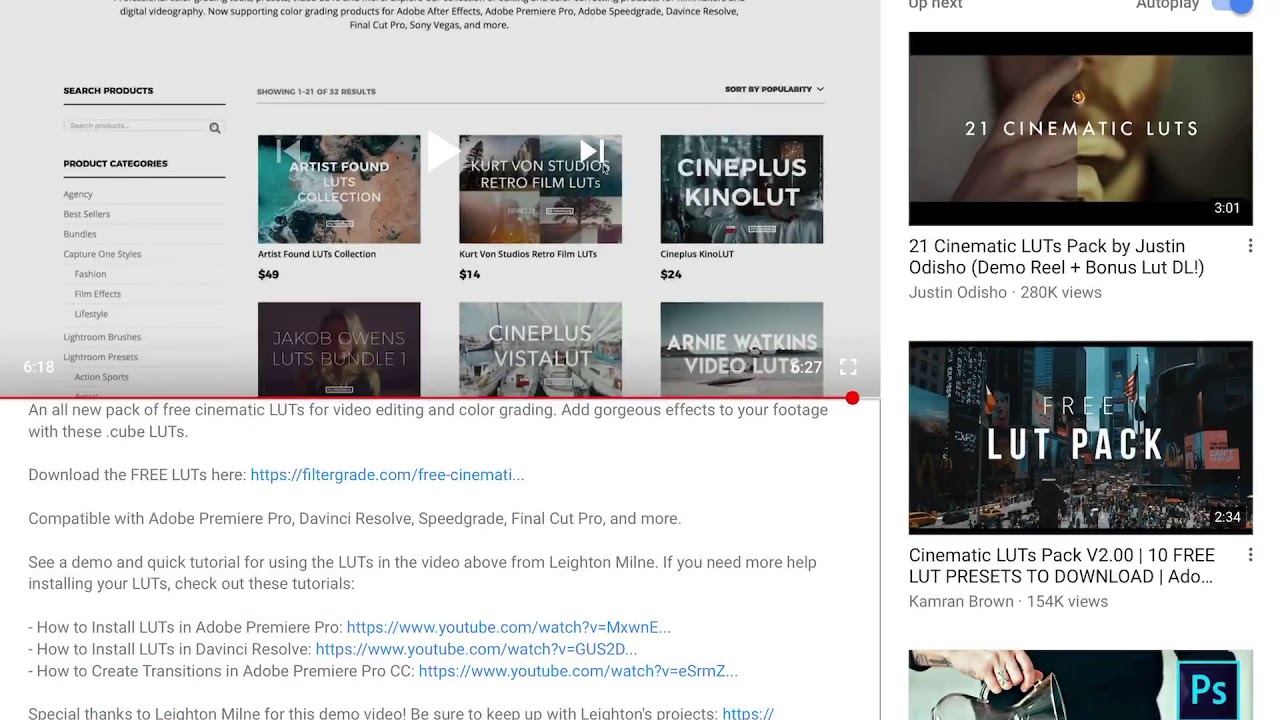Click the 6:18 elapsed time

point(39,367)
